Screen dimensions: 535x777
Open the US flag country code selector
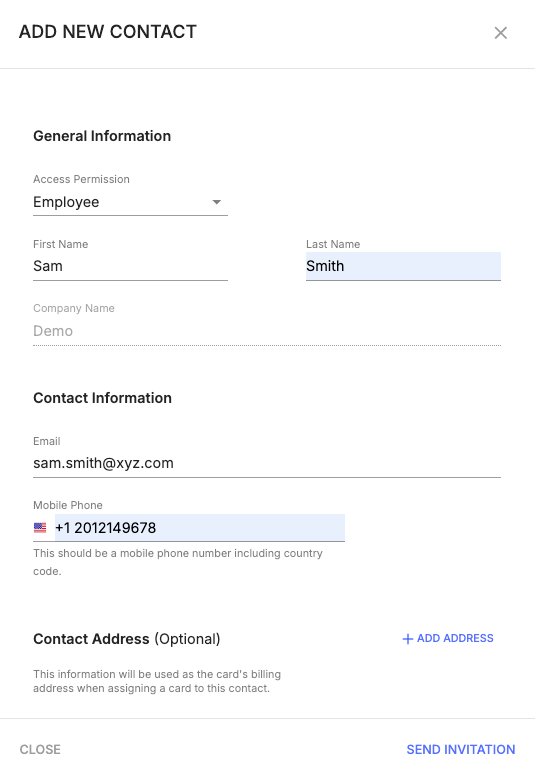[40, 528]
